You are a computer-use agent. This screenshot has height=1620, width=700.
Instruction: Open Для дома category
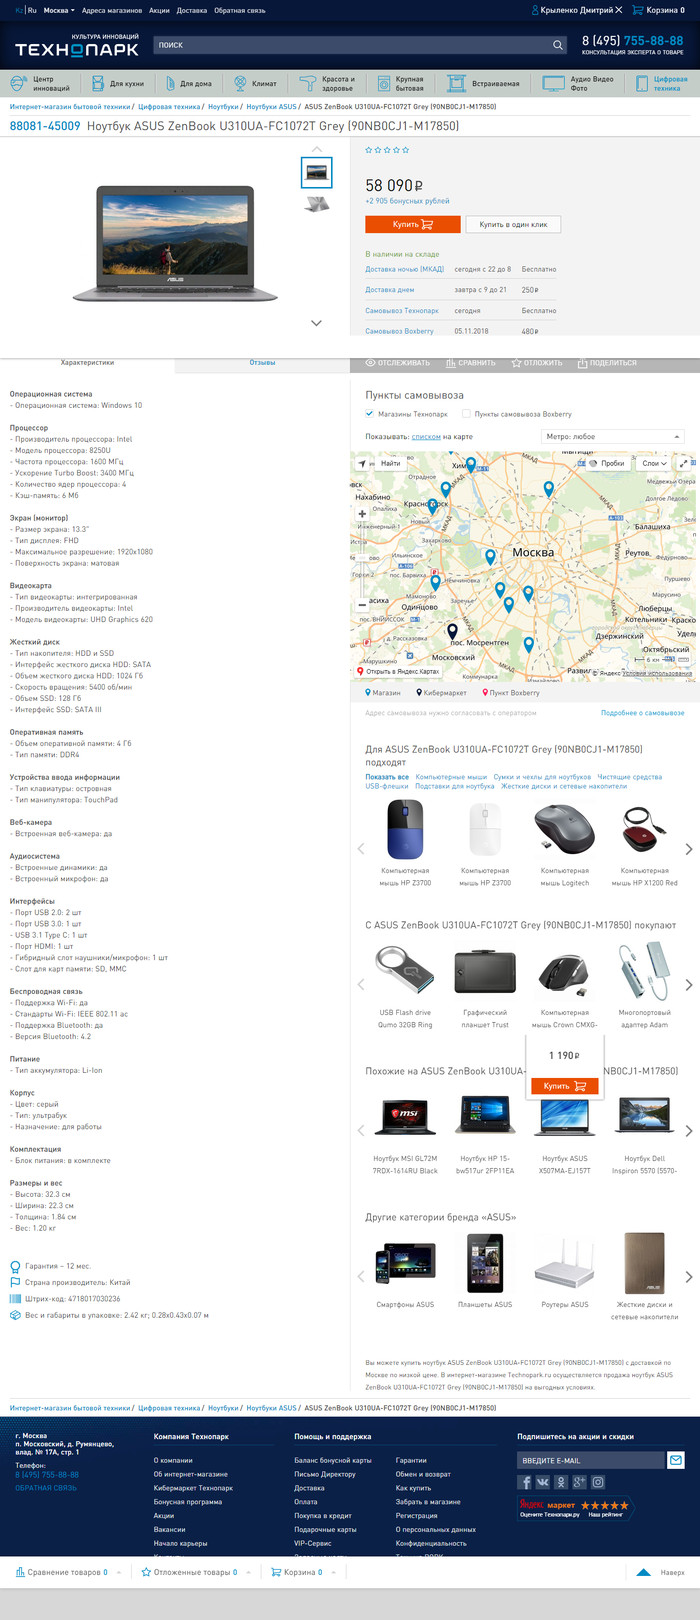click(x=189, y=83)
